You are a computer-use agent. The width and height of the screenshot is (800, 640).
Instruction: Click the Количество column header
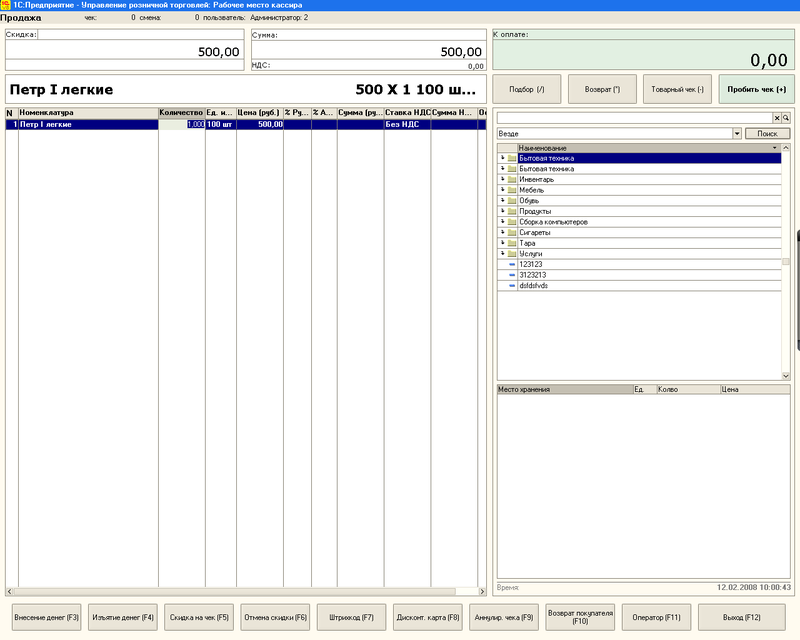click(x=182, y=113)
